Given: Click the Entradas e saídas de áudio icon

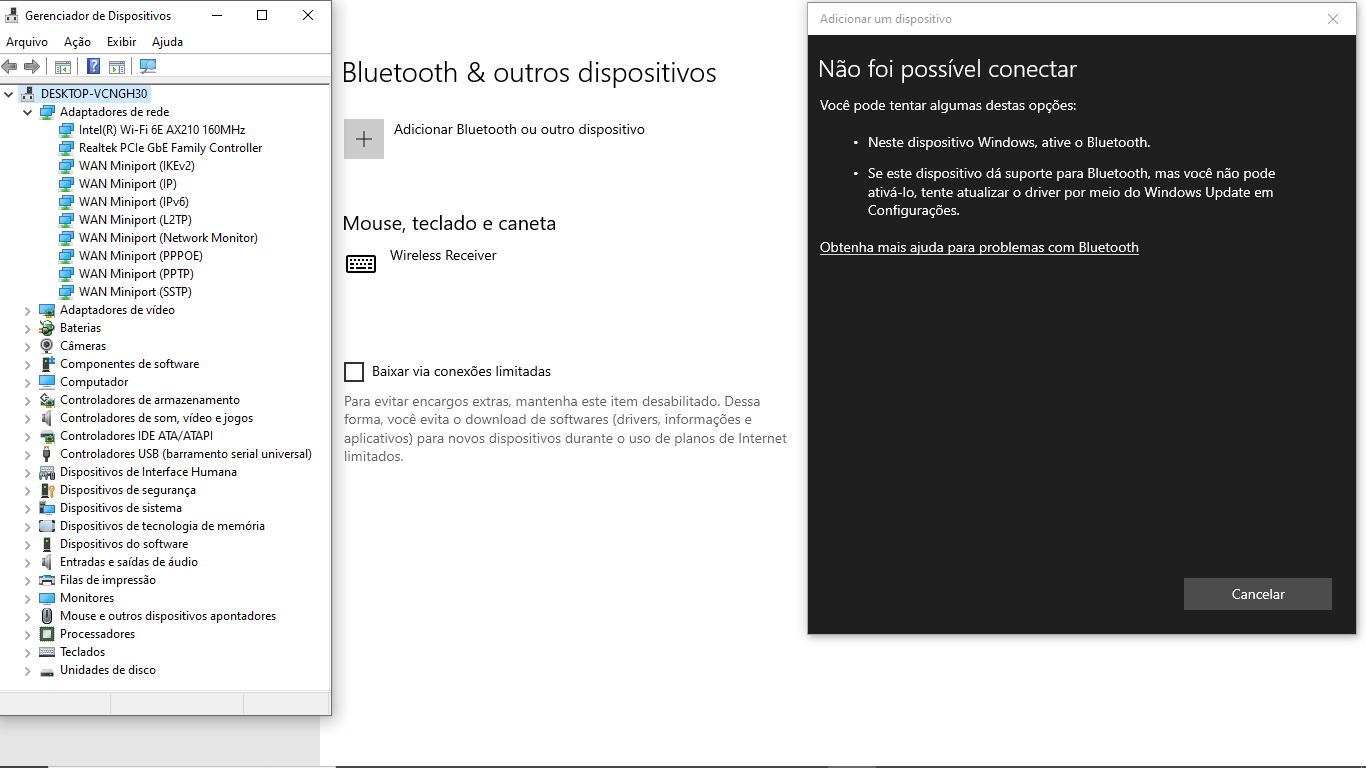Looking at the screenshot, I should click(x=47, y=562).
